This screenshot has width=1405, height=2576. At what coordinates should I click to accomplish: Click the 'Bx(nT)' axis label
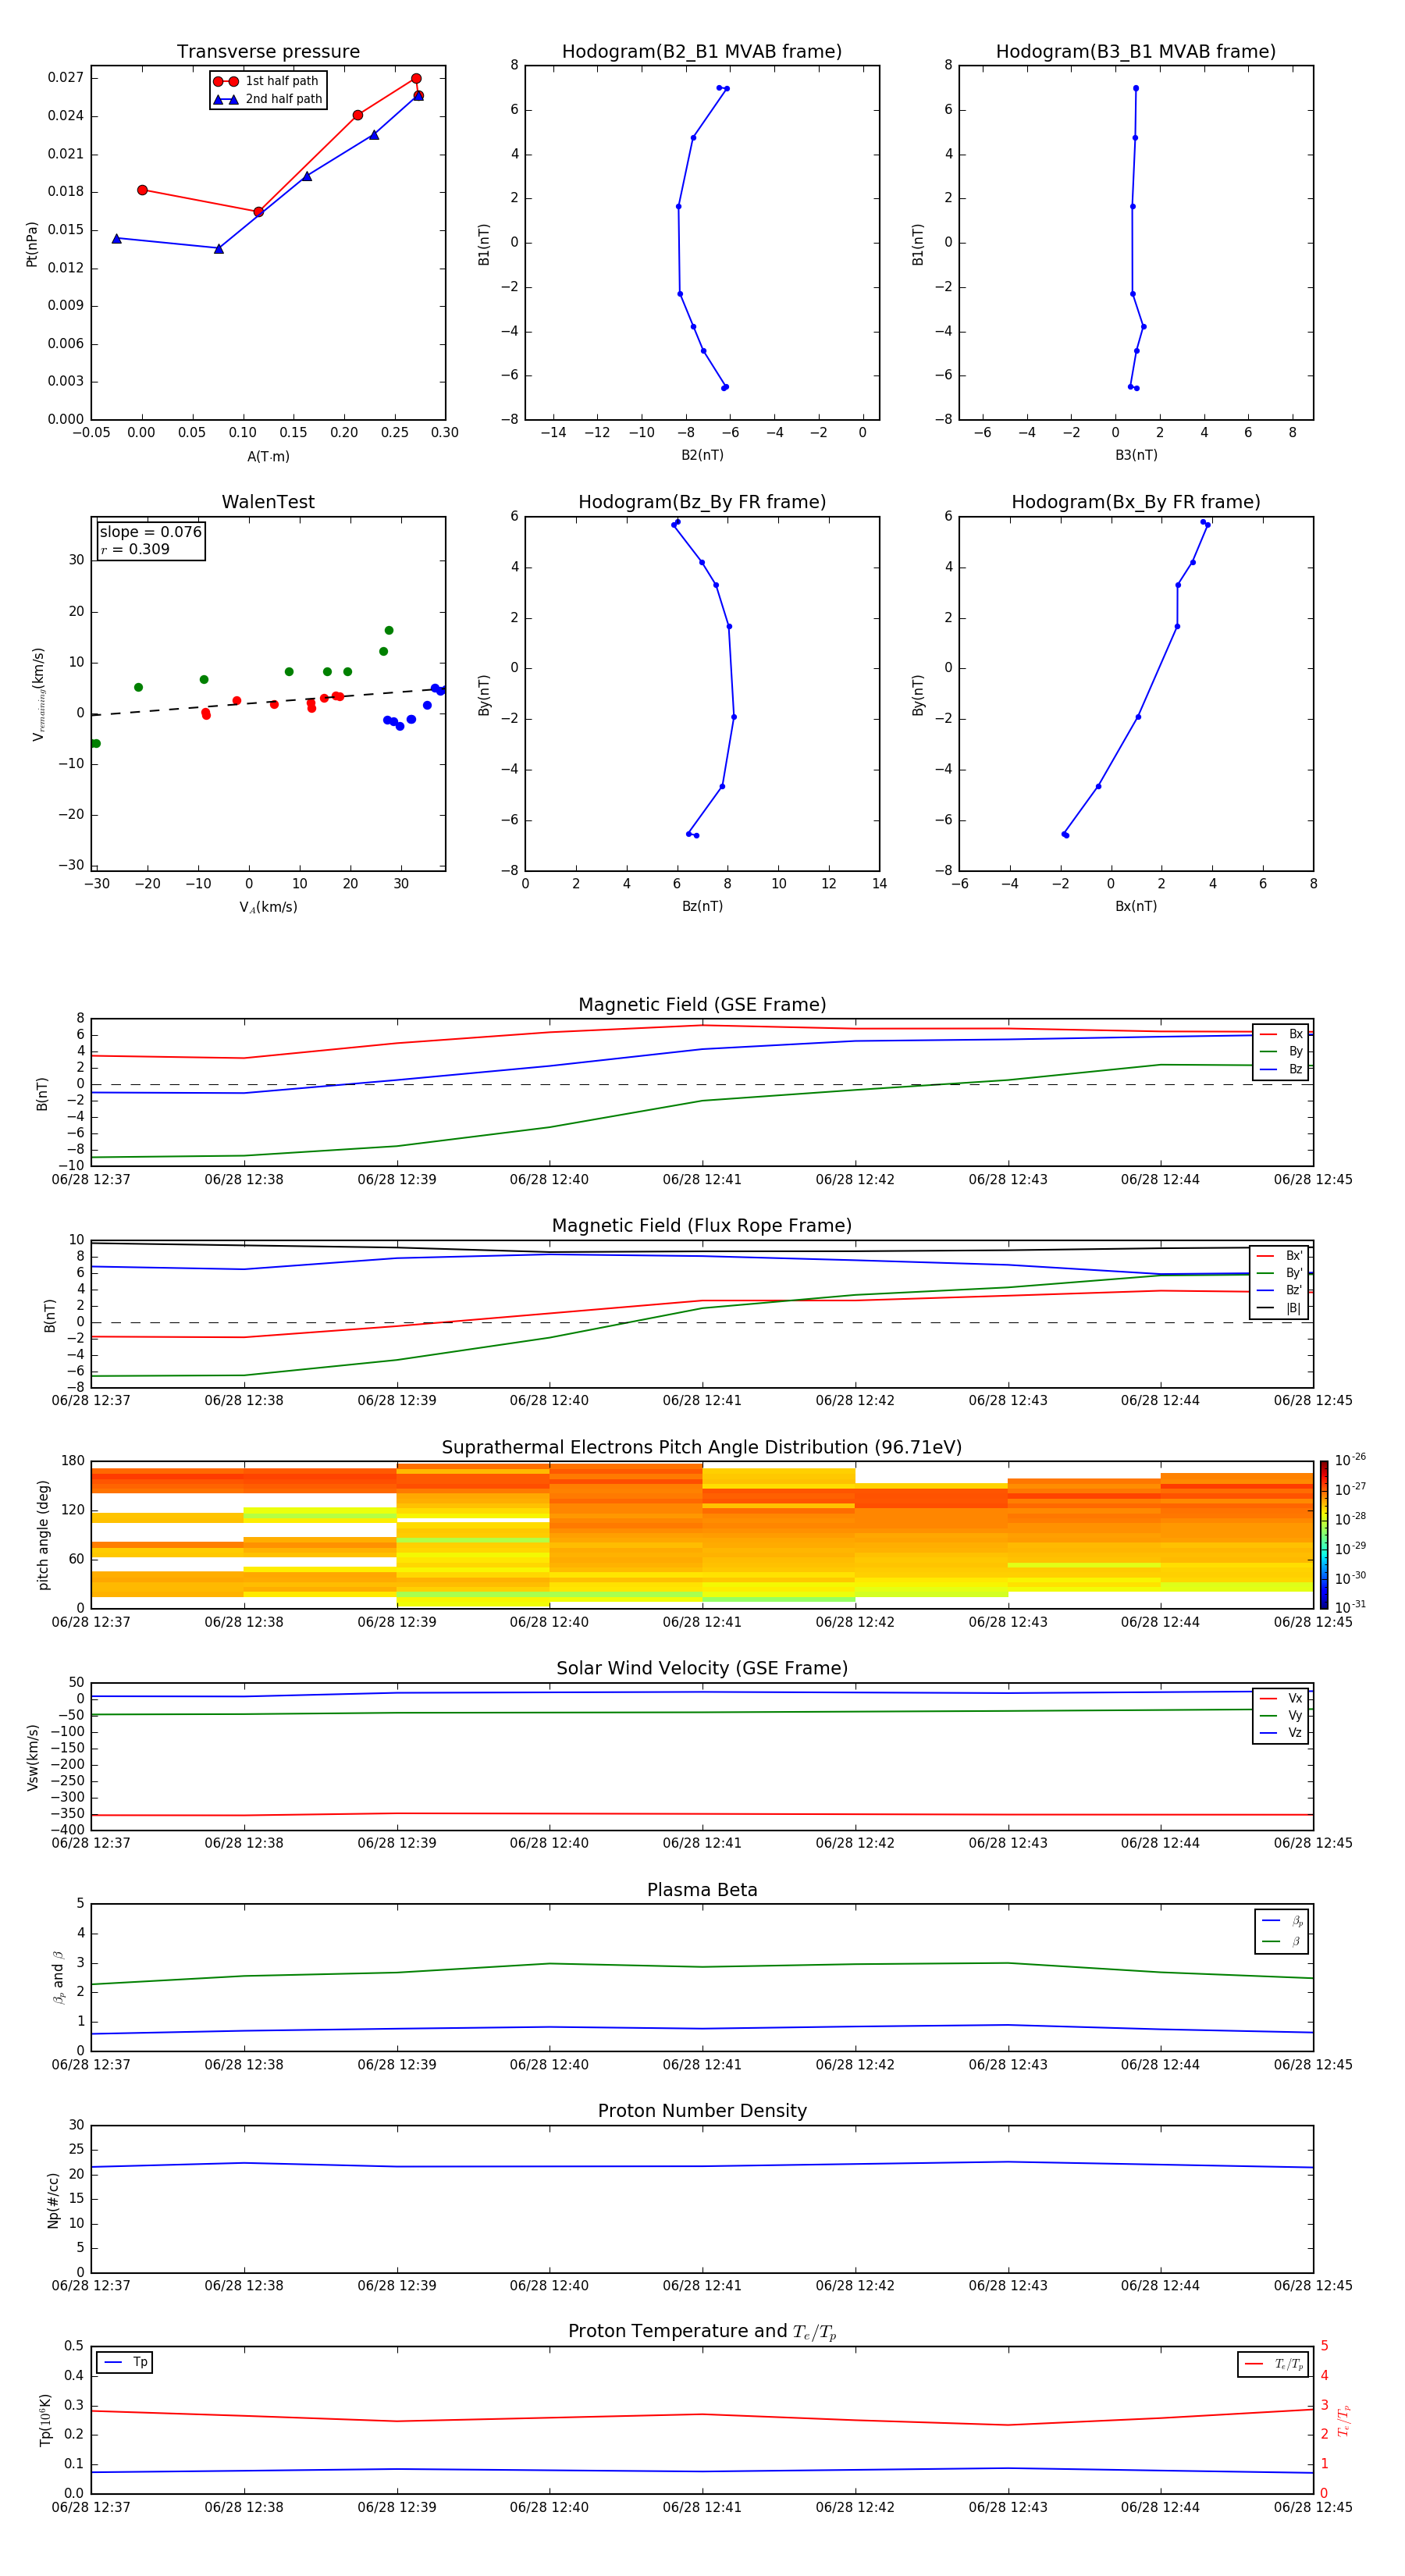1136,906
